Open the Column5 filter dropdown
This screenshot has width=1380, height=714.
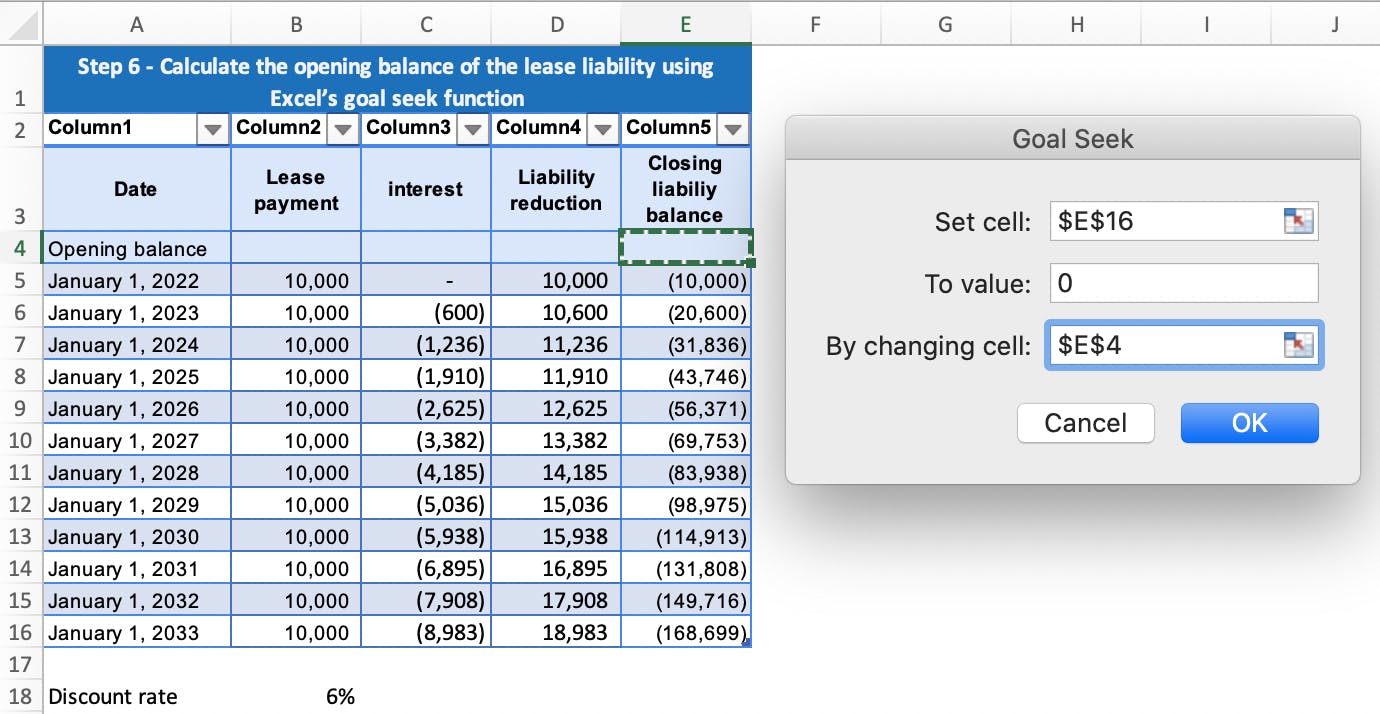click(x=733, y=129)
